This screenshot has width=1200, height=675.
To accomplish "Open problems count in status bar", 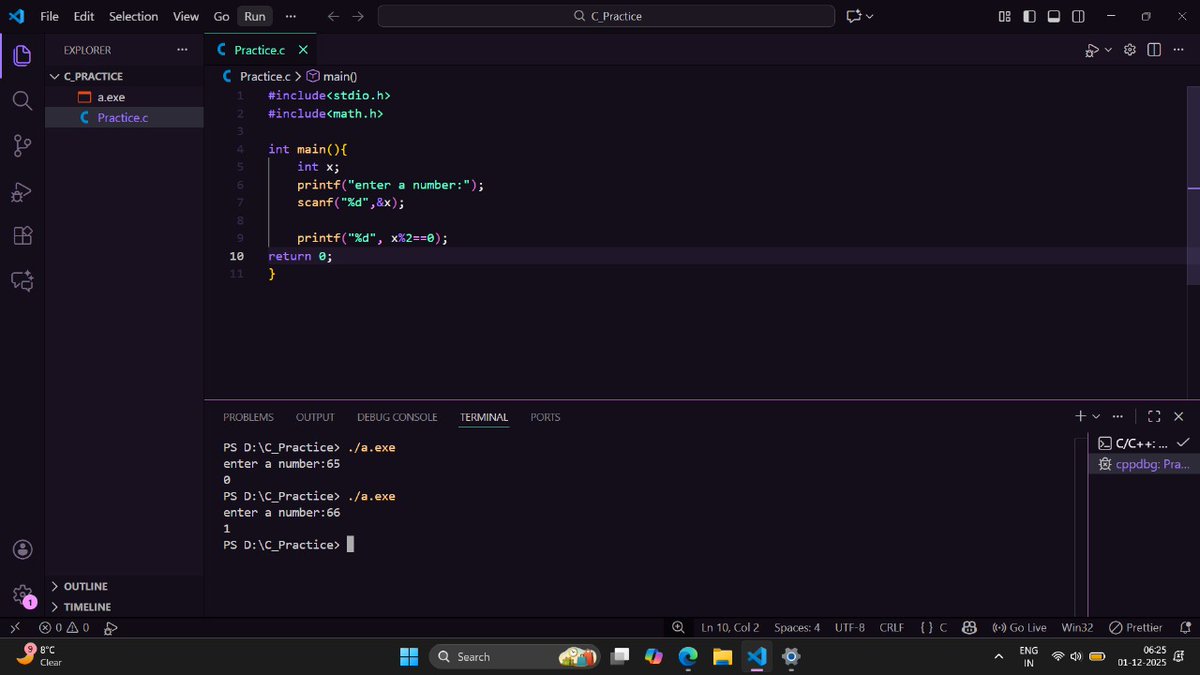I will [x=64, y=628].
